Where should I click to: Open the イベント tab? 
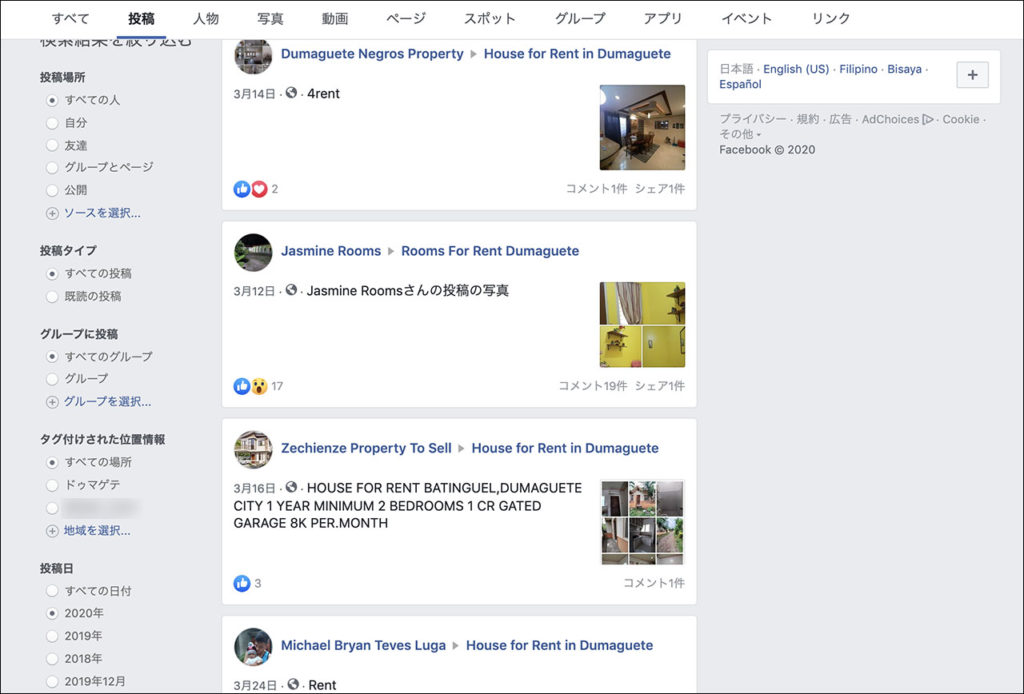746,18
